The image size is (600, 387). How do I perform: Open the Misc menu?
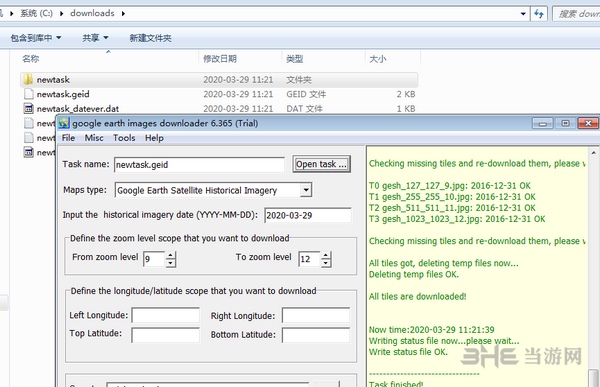click(x=94, y=138)
